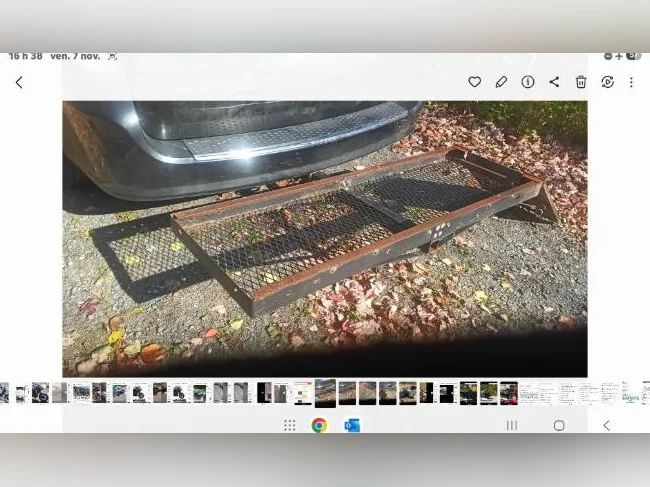This screenshot has height=487, width=650.
Task: Tap the circular-arrow play icon
Action: point(607,82)
